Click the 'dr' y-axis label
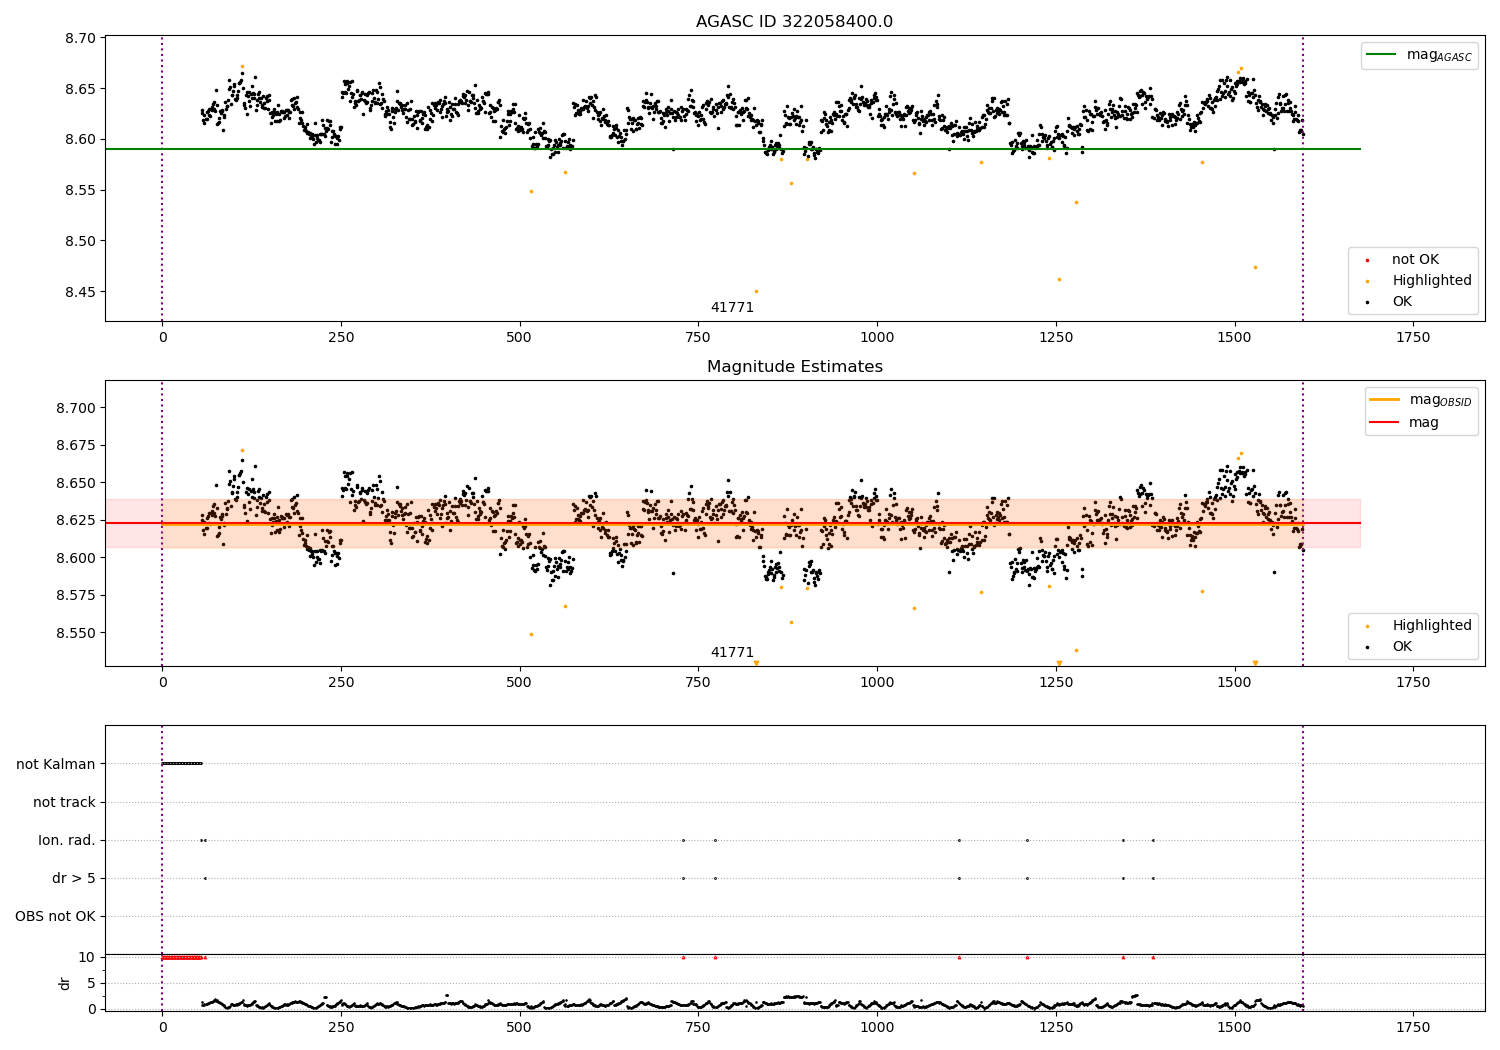The height and width of the screenshot is (1050, 1500). (x=64, y=983)
